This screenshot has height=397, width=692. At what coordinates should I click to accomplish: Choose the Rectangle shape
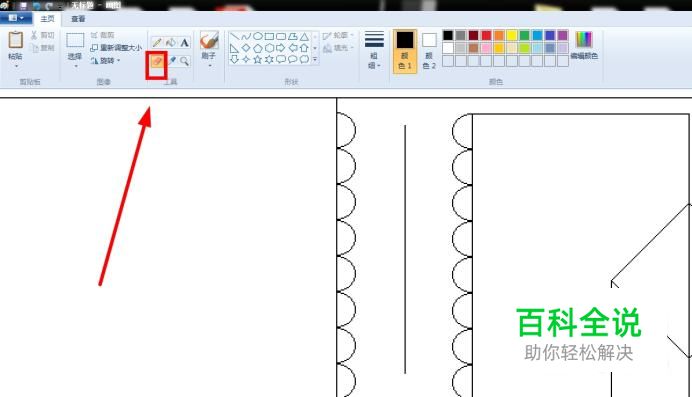point(269,36)
